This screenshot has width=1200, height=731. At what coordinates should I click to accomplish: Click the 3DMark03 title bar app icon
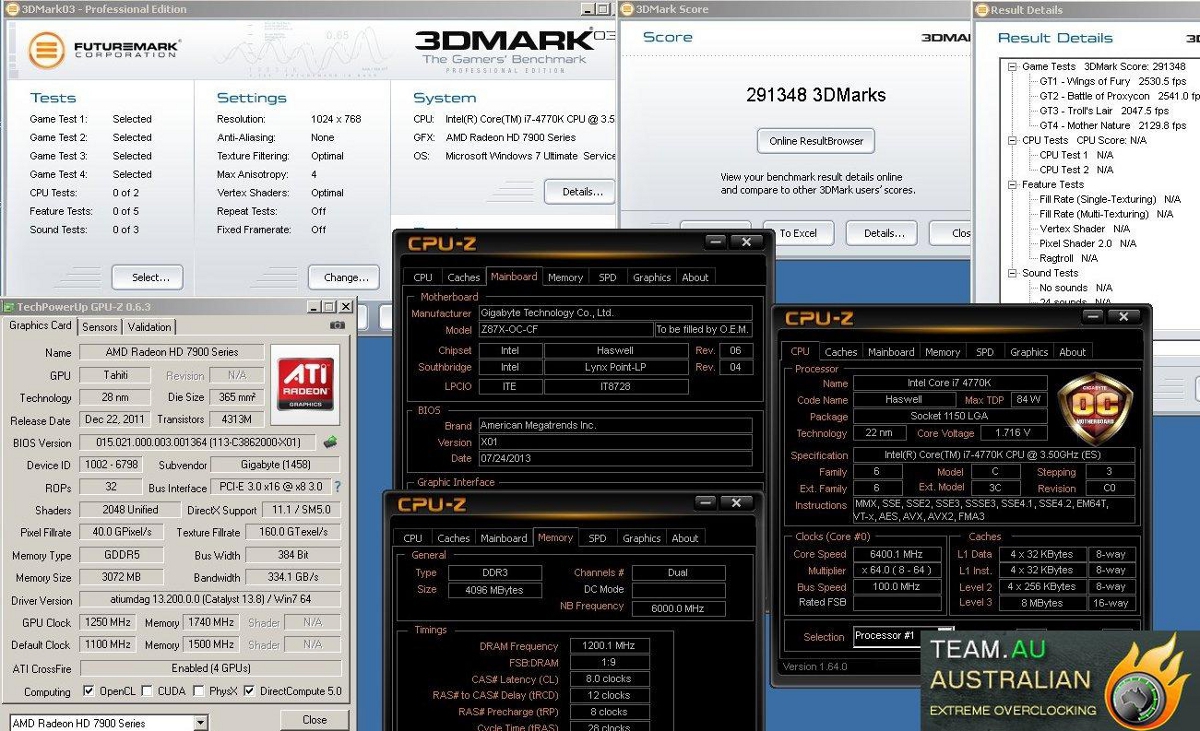click(x=10, y=9)
